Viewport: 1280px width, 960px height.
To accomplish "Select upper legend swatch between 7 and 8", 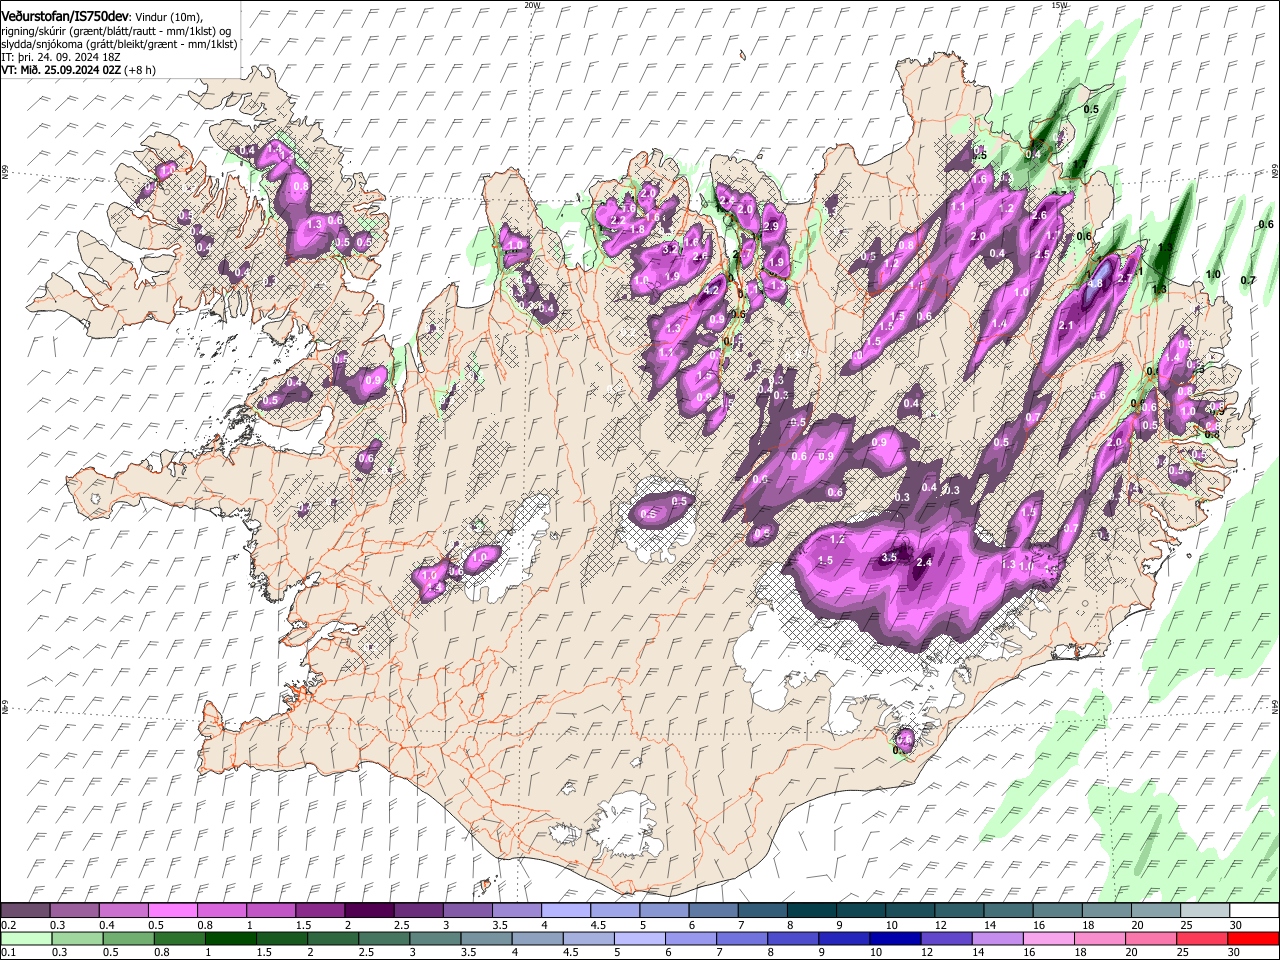I will tap(762, 910).
